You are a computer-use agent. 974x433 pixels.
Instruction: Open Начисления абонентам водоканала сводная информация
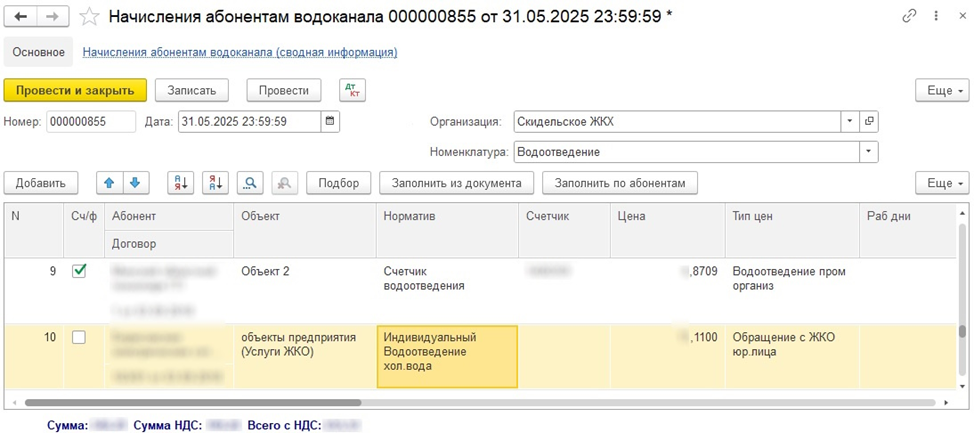click(x=240, y=52)
